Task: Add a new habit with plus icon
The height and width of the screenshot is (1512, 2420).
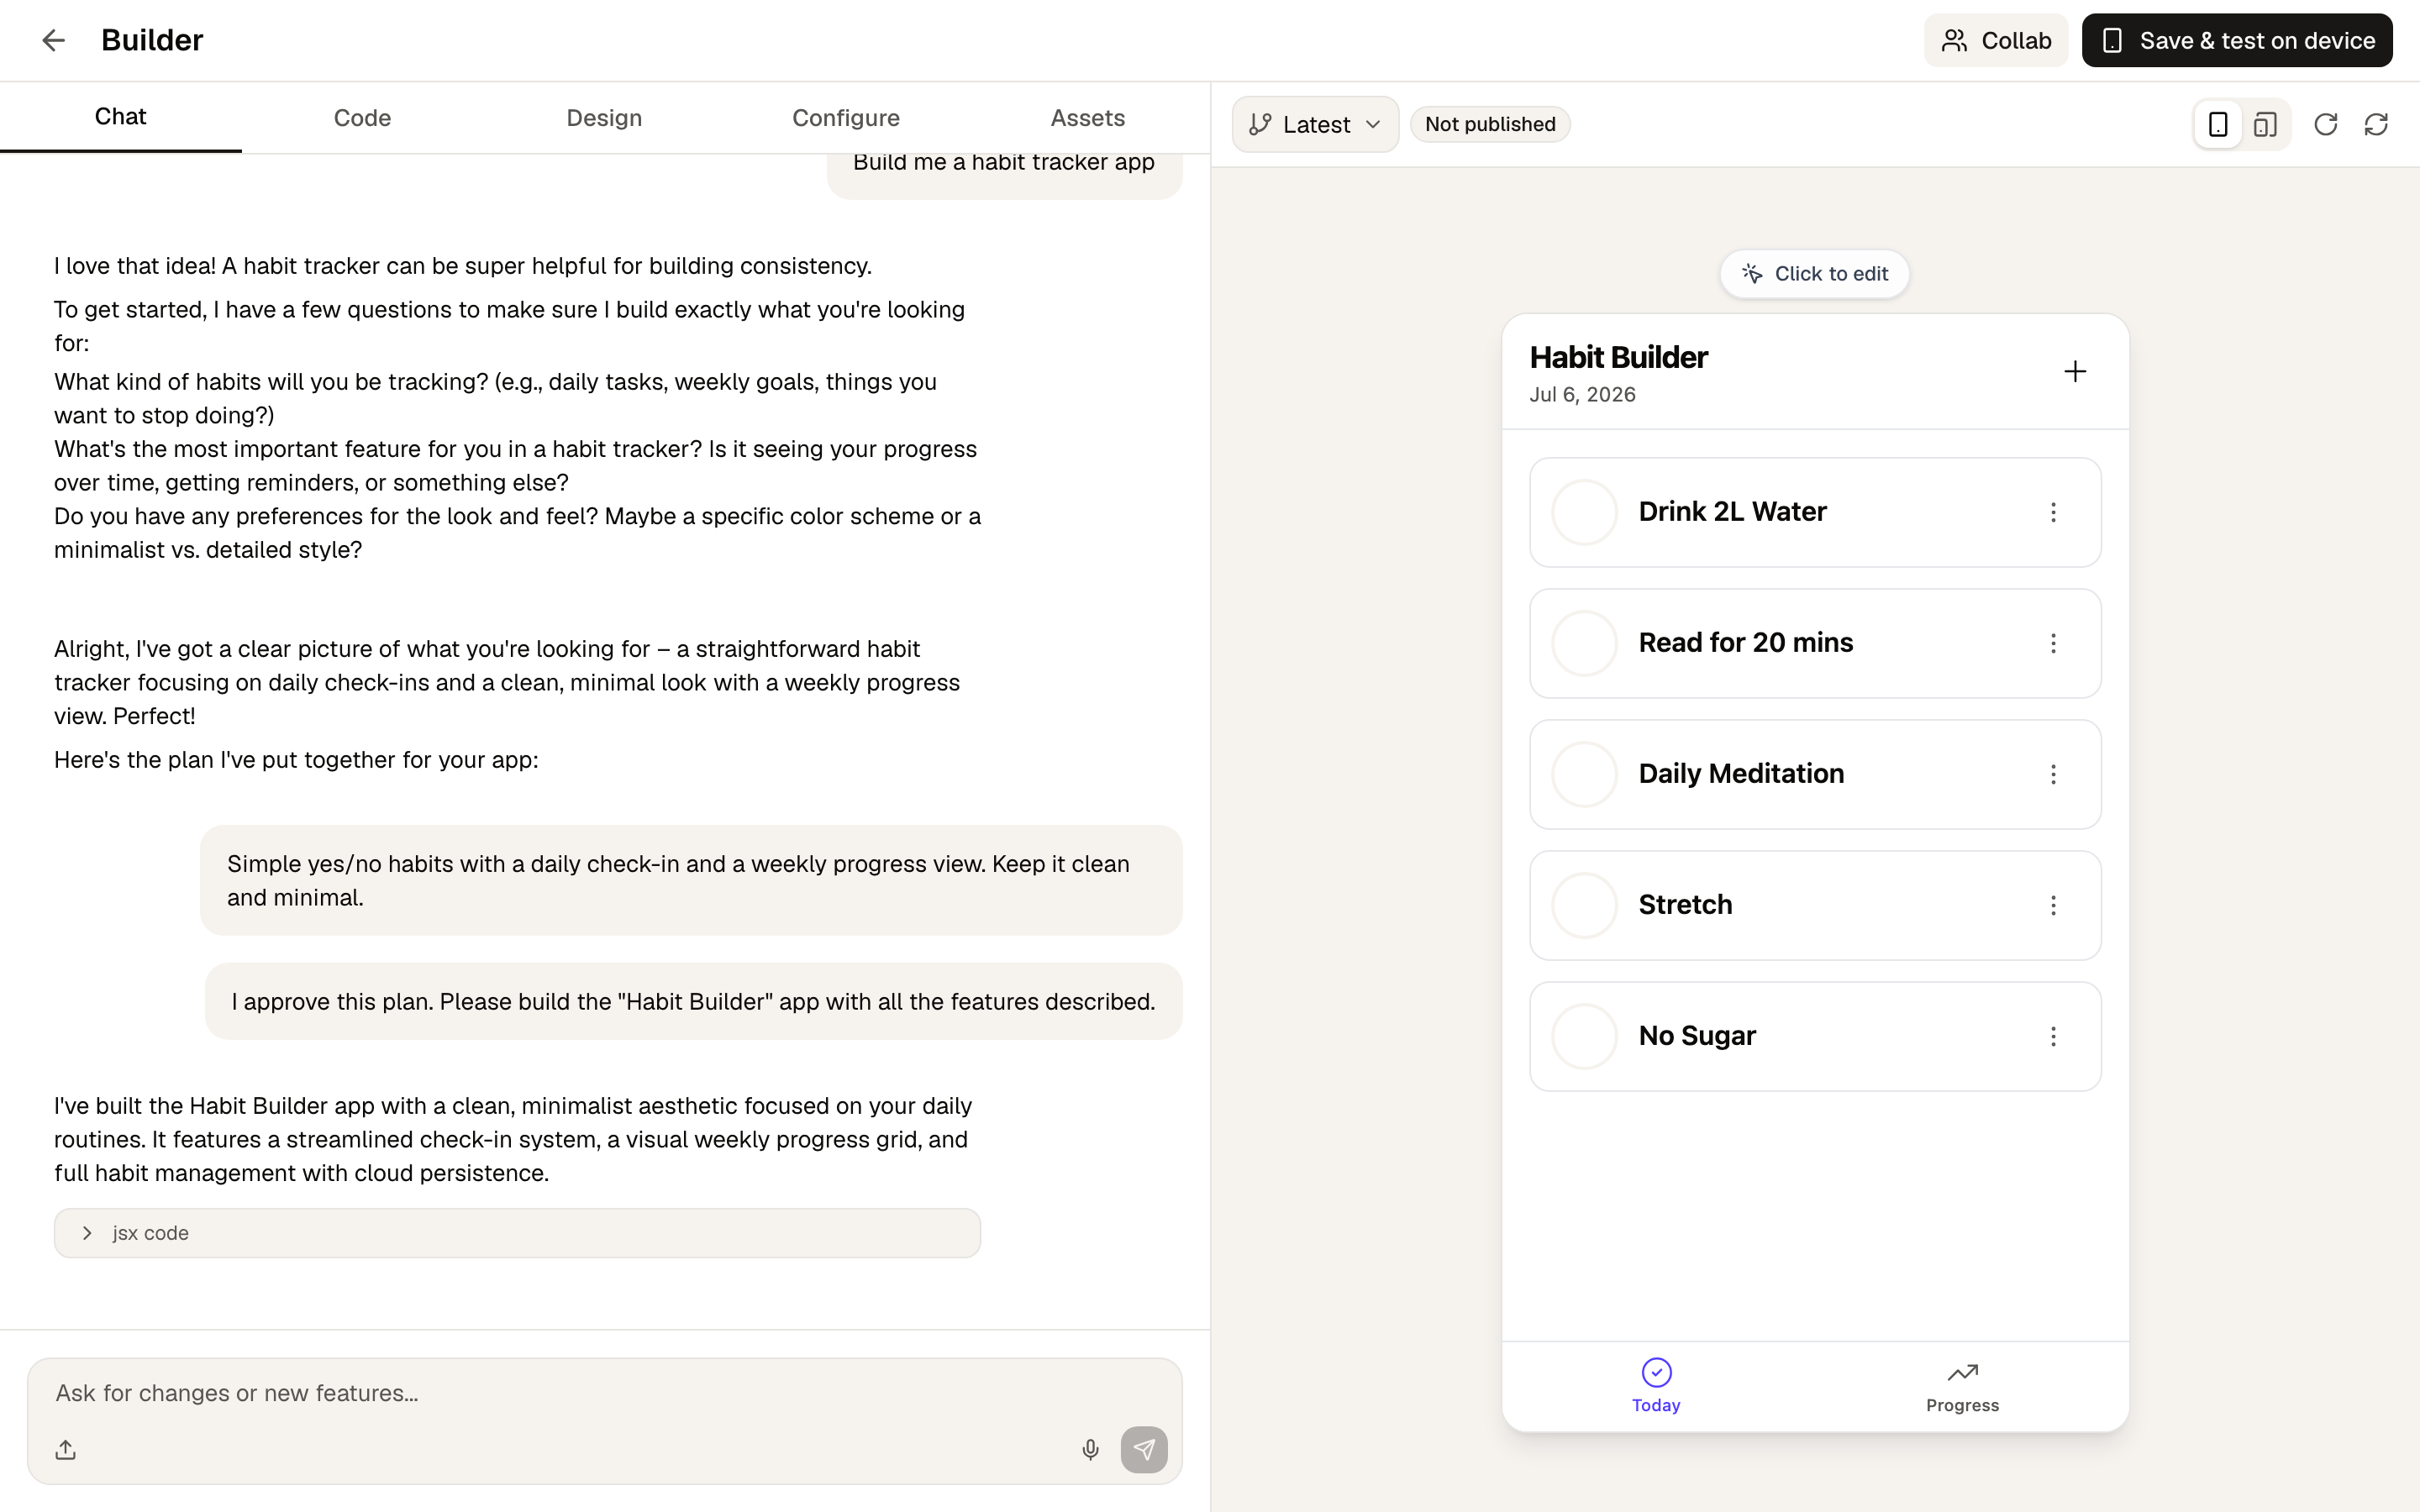Action: [x=2075, y=372]
